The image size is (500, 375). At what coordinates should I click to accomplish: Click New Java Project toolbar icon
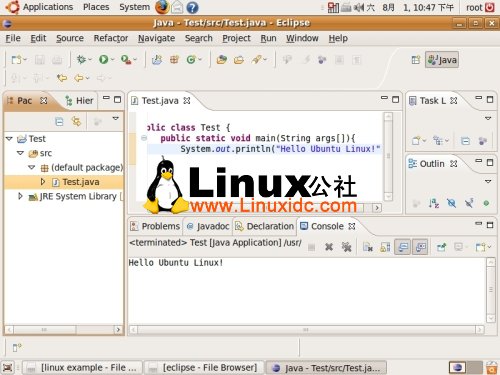(157, 60)
